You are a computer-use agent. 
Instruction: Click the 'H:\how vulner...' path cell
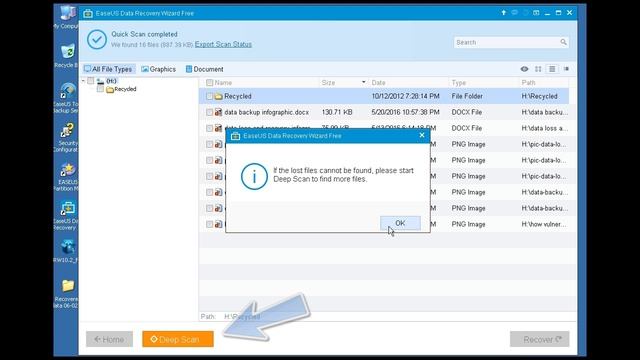[x=544, y=224]
